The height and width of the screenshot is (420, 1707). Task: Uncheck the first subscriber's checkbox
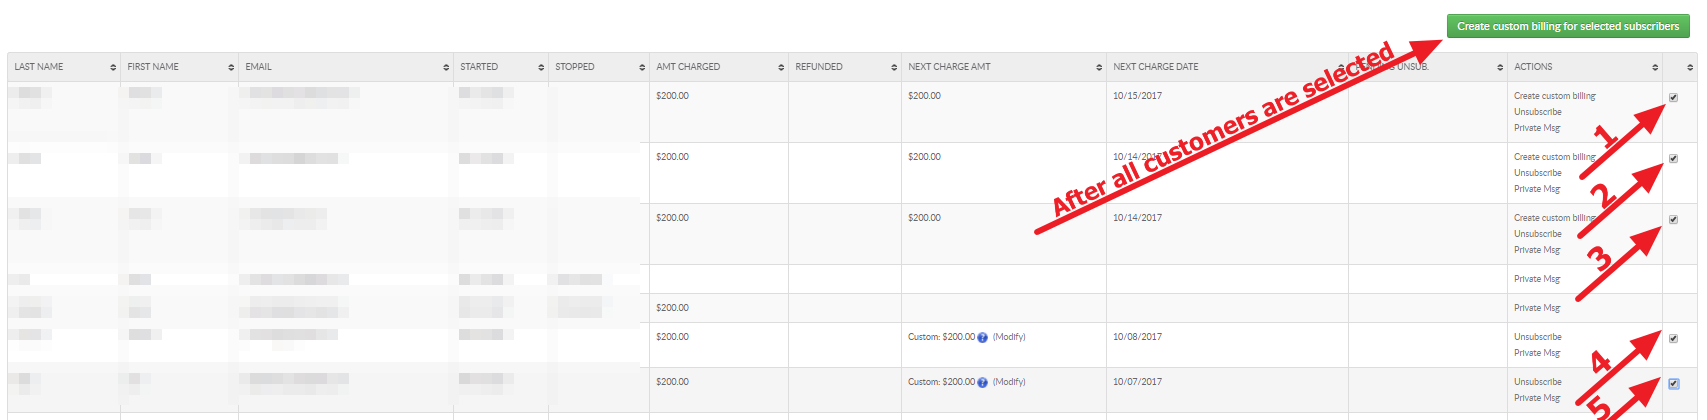(x=1673, y=97)
